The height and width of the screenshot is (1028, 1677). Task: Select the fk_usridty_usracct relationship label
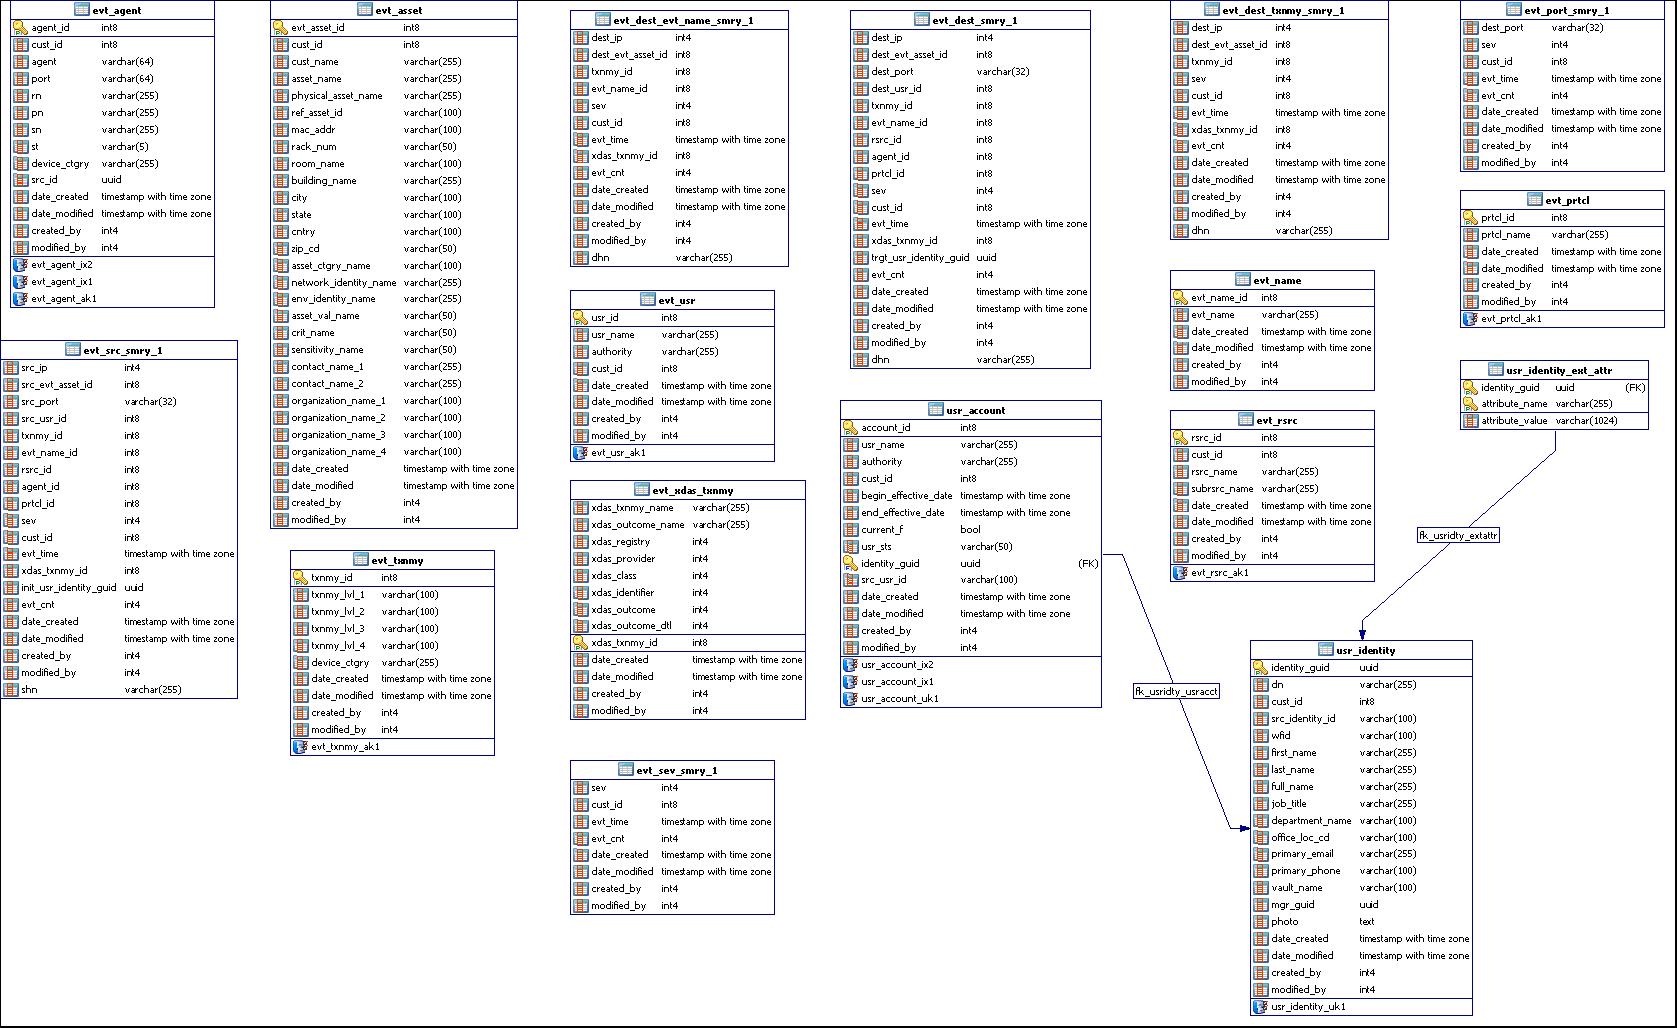pos(1176,691)
